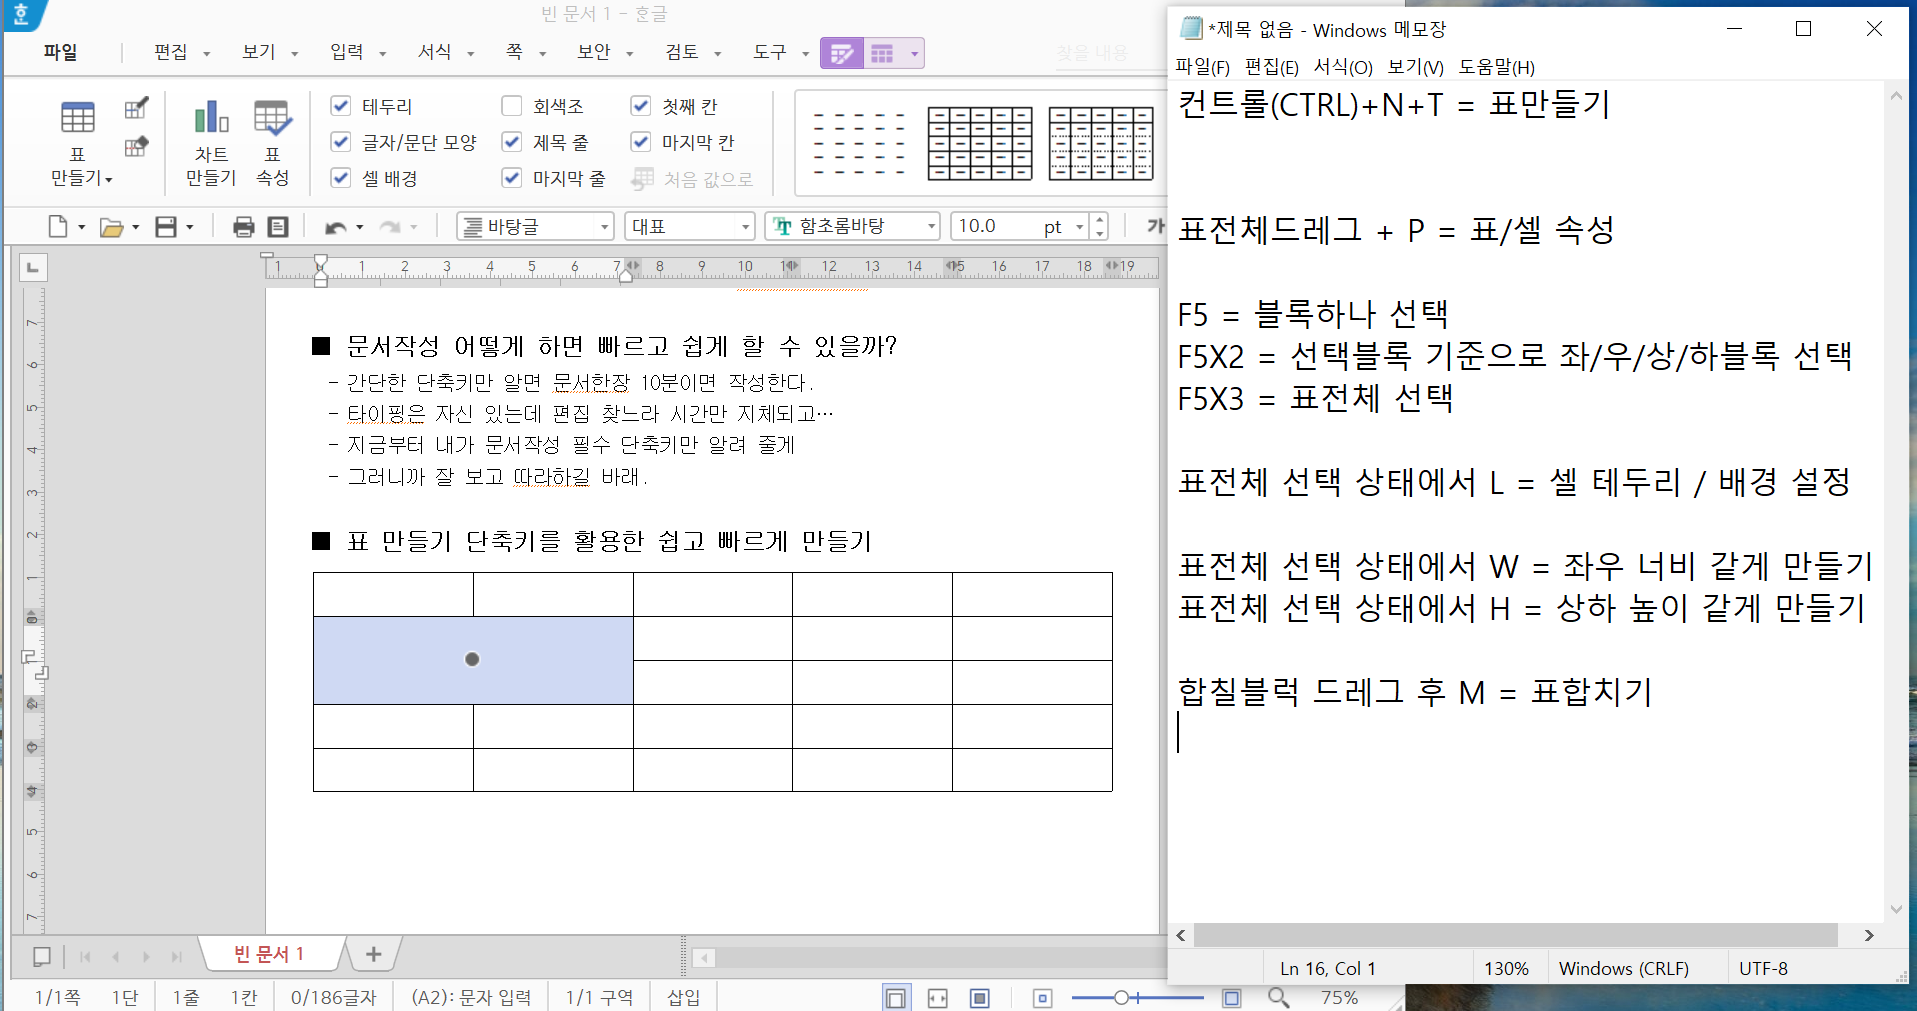Click the print icon
1917x1011 pixels.
pyautogui.click(x=243, y=227)
